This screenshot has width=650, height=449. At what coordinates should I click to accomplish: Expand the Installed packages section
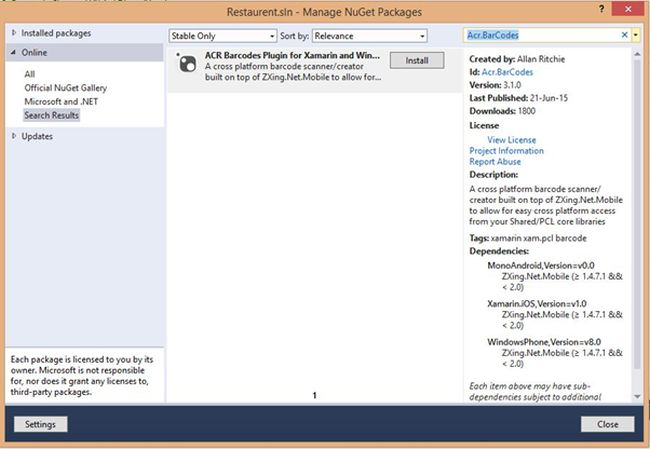[x=14, y=33]
